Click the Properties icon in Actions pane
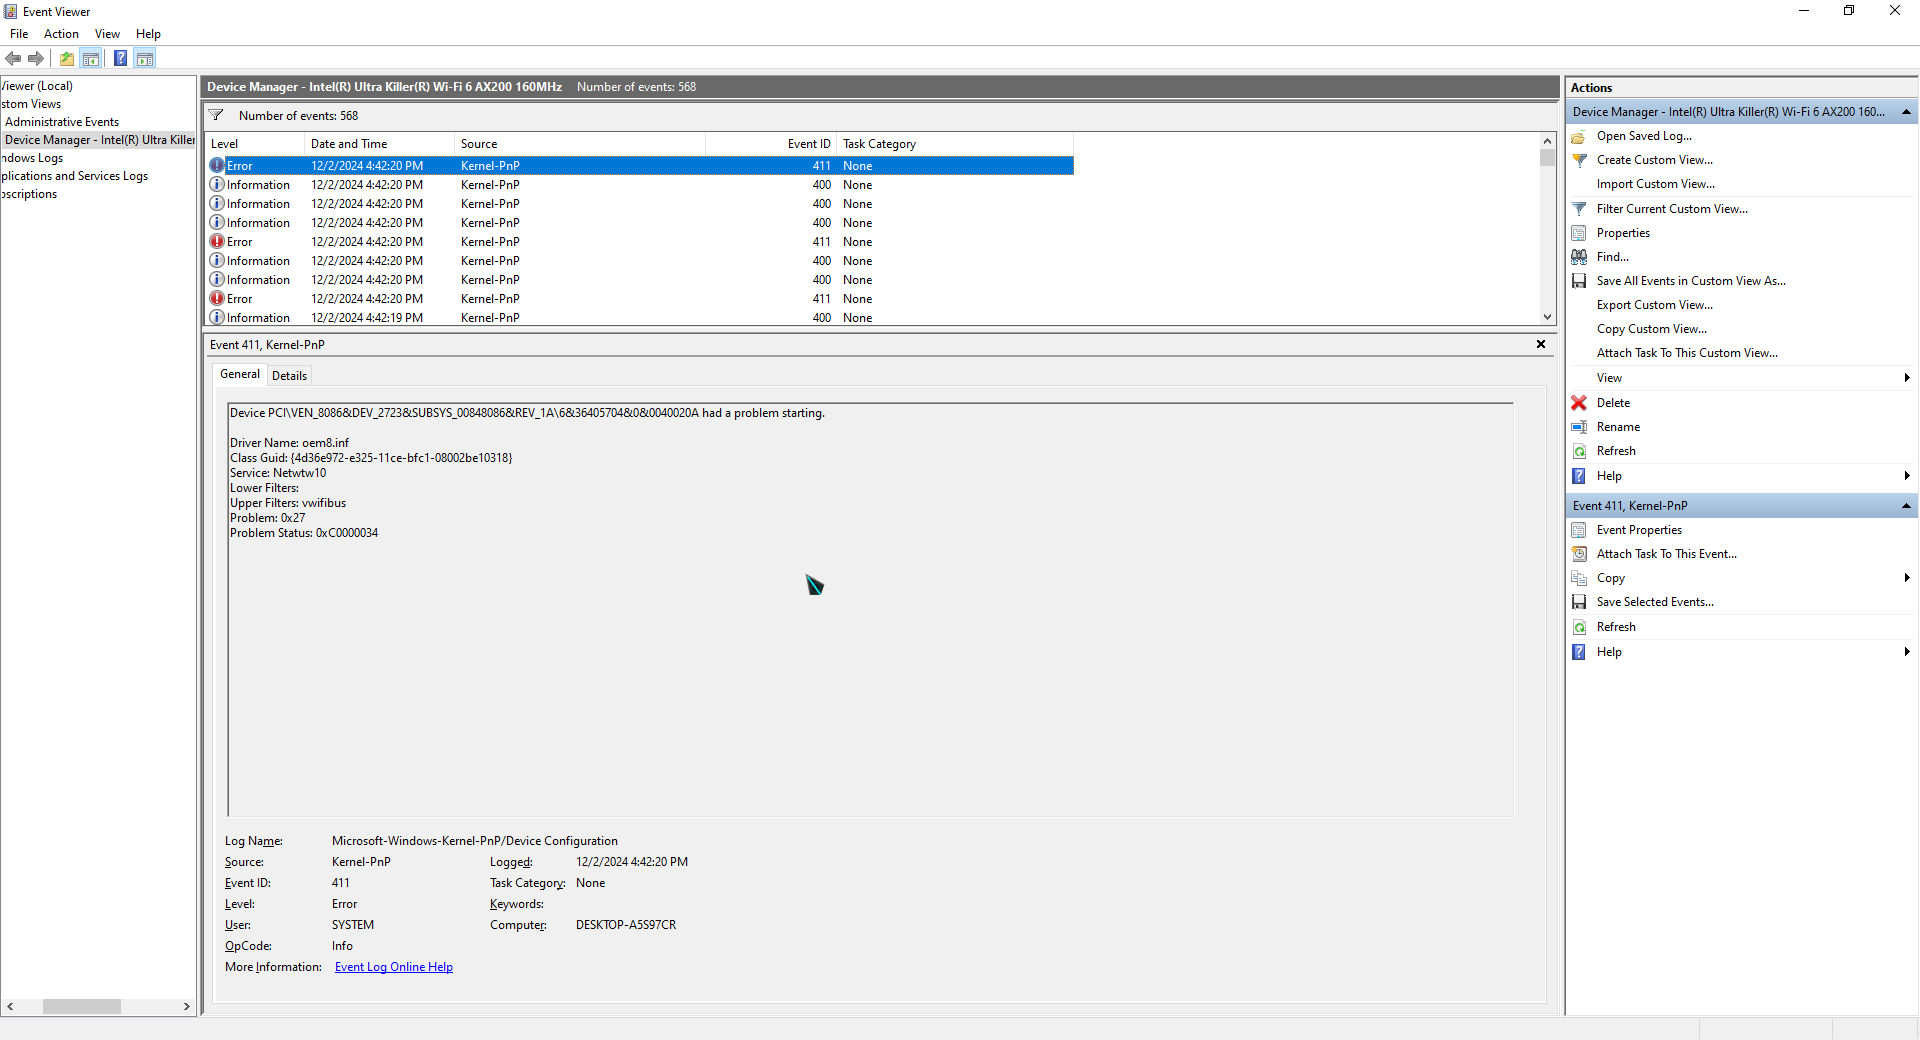The image size is (1920, 1040). pyautogui.click(x=1579, y=233)
